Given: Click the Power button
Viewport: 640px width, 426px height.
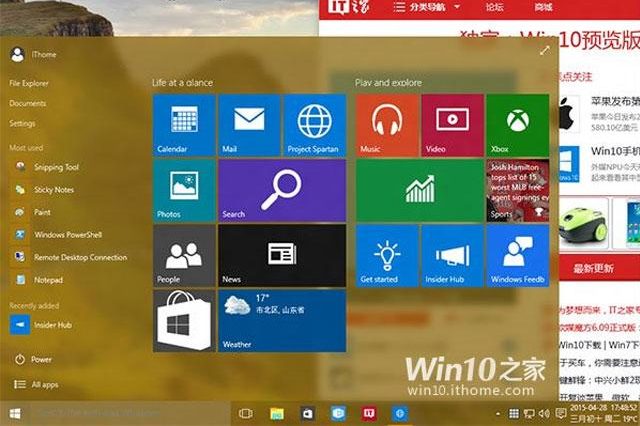Looking at the screenshot, I should pyautogui.click(x=33, y=359).
